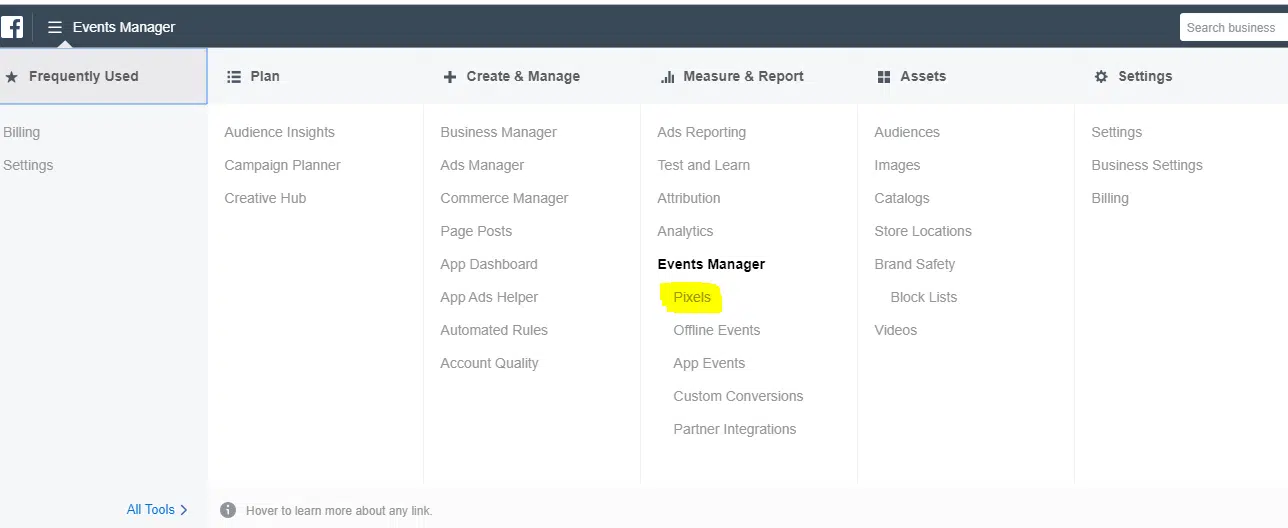Open the hamburger menu icon

(x=55, y=27)
